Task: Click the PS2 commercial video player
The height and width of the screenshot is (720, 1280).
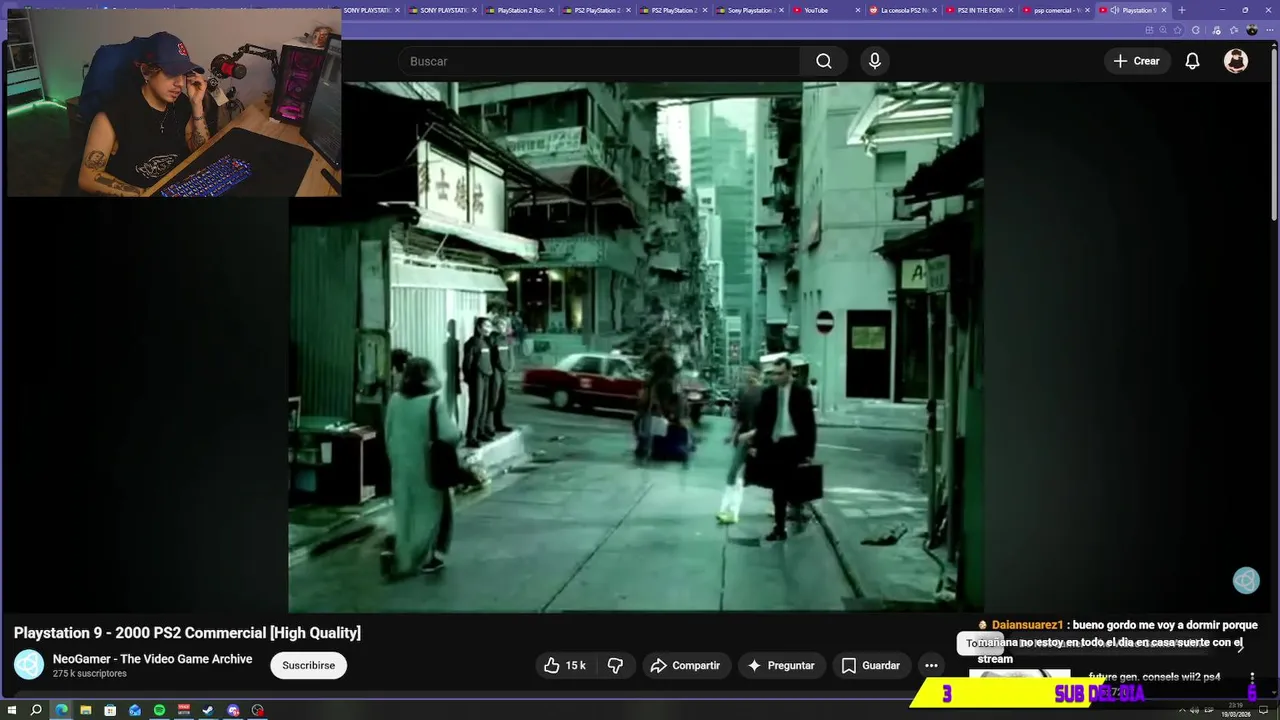Action: (636, 347)
